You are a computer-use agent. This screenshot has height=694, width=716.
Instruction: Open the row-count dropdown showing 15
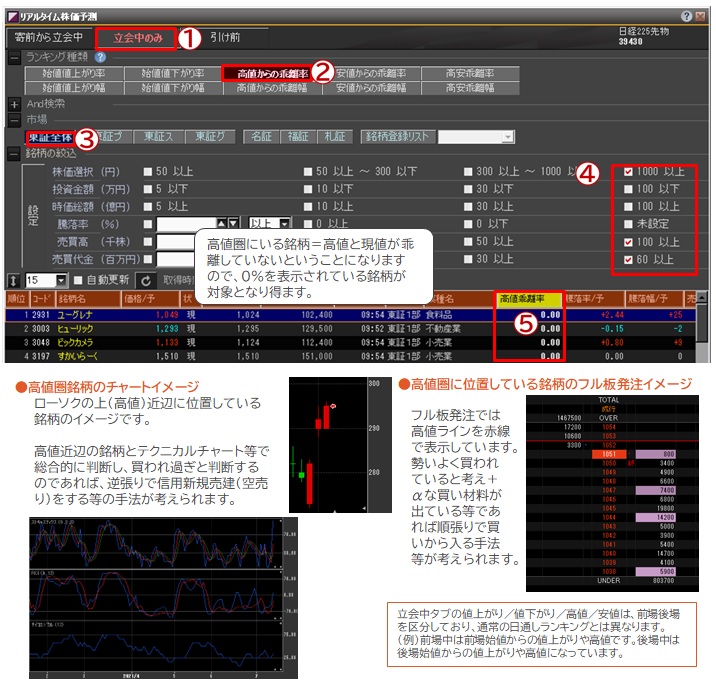[61, 280]
